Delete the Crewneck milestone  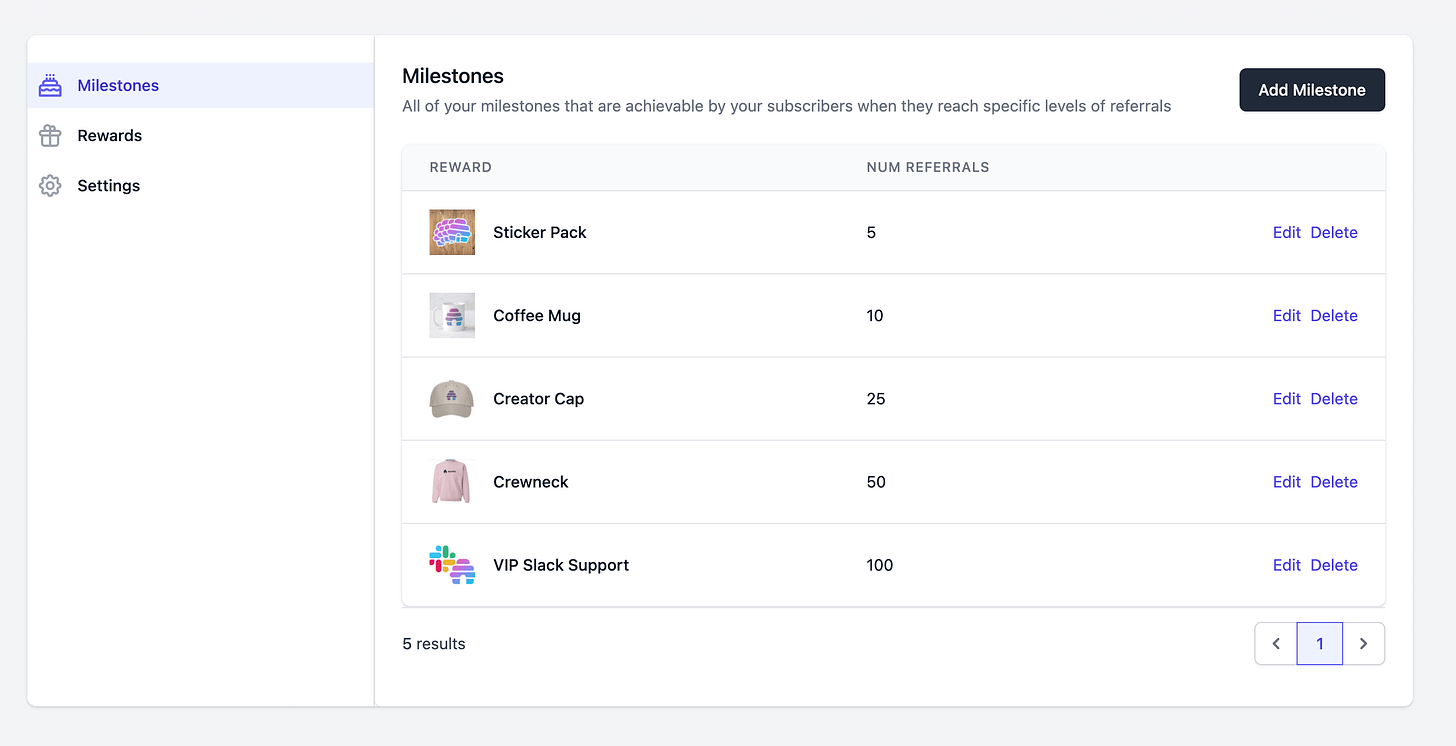1334,481
